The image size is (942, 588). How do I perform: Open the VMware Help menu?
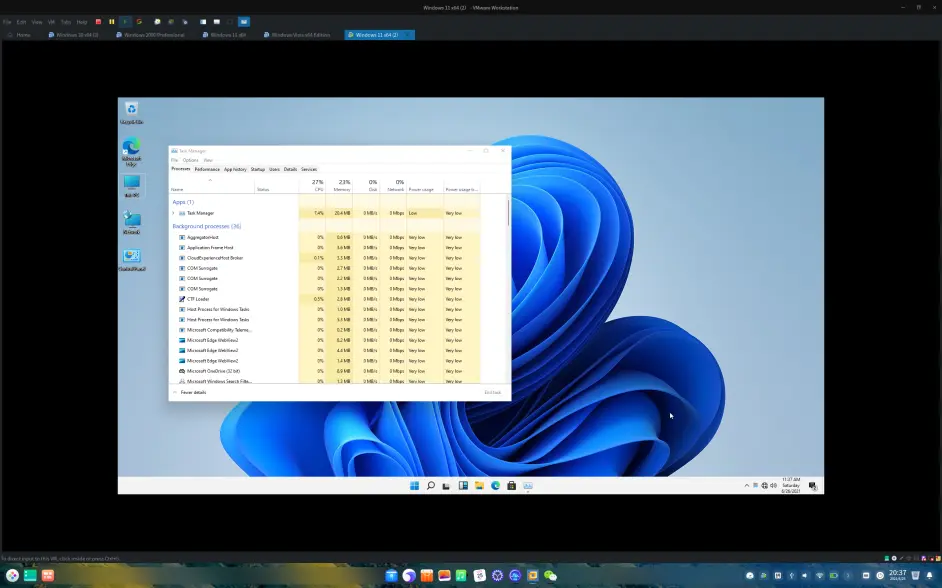(x=82, y=22)
